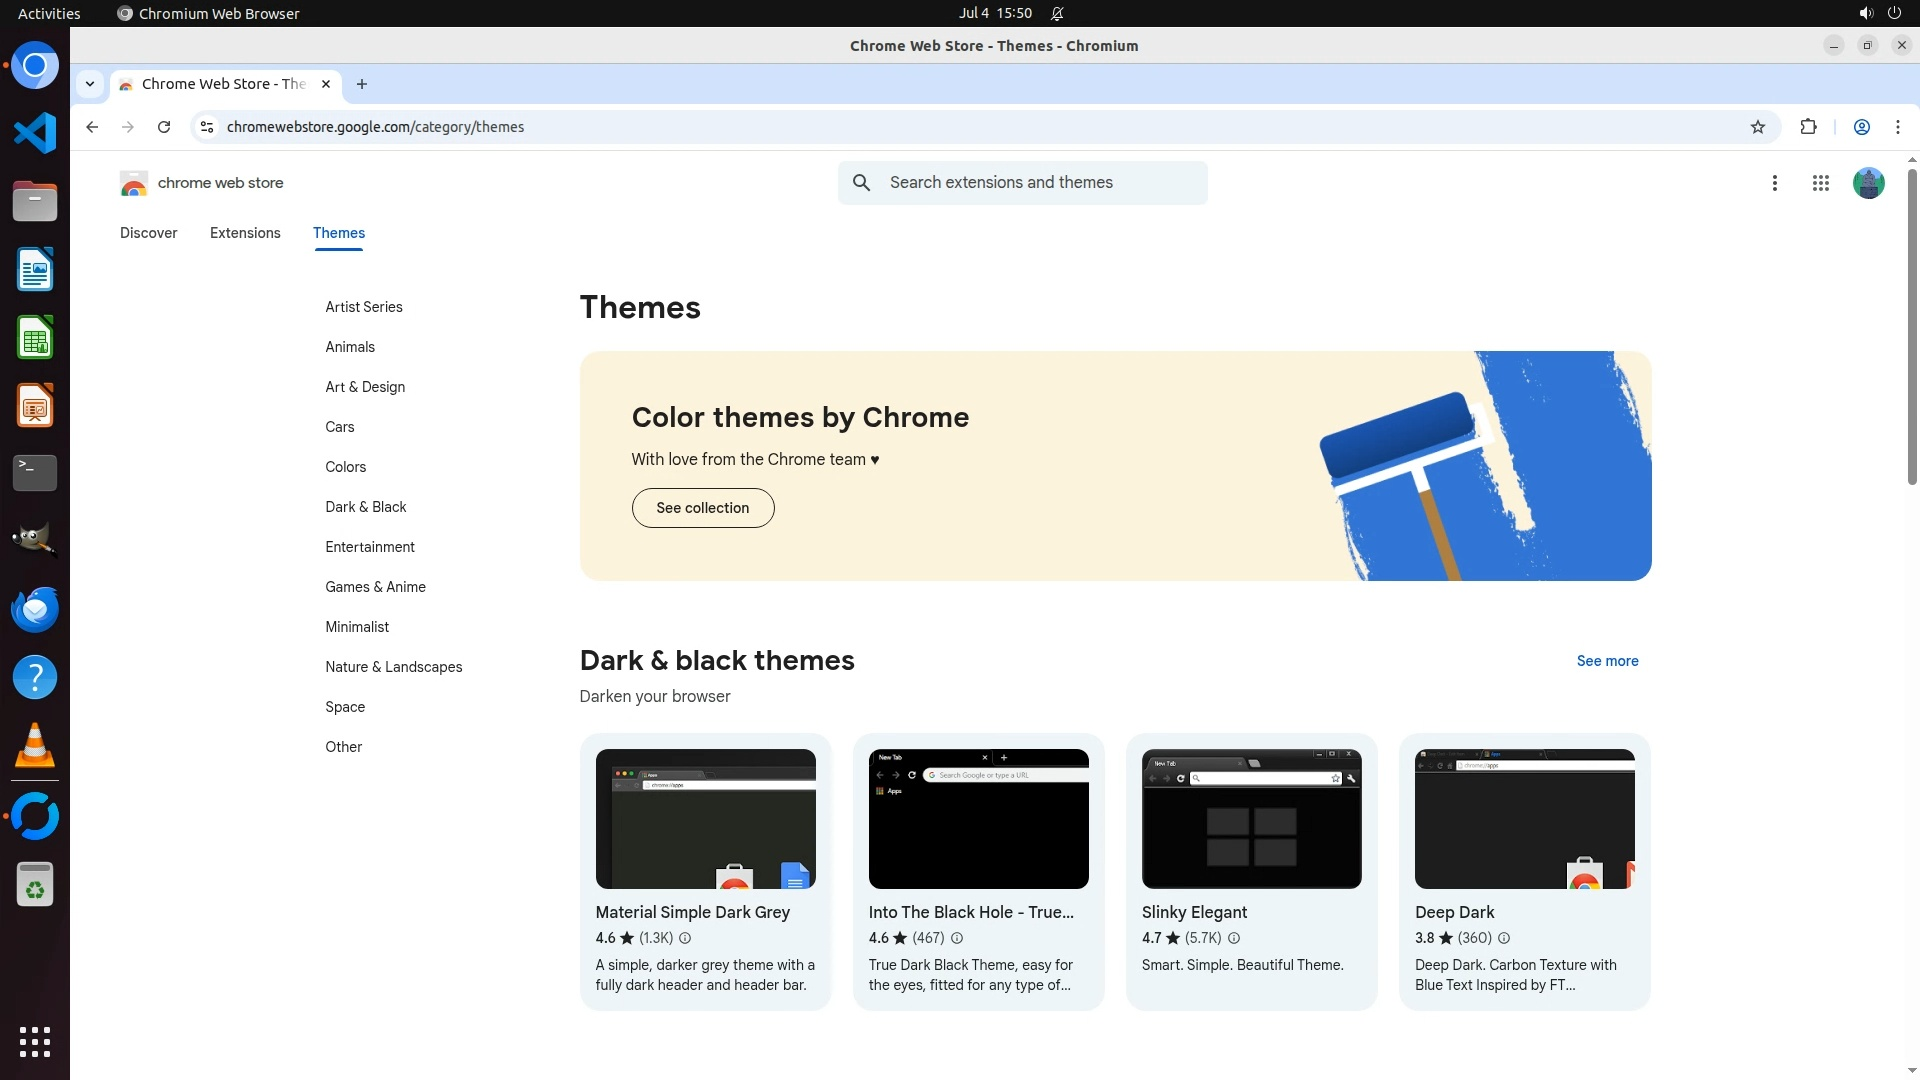Click rating info icon for Slinky Elegant

pos(1234,938)
